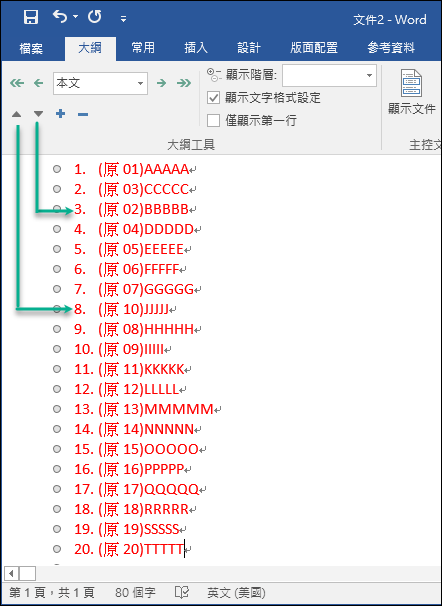Select outline bullet for IIIII line

click(57, 349)
